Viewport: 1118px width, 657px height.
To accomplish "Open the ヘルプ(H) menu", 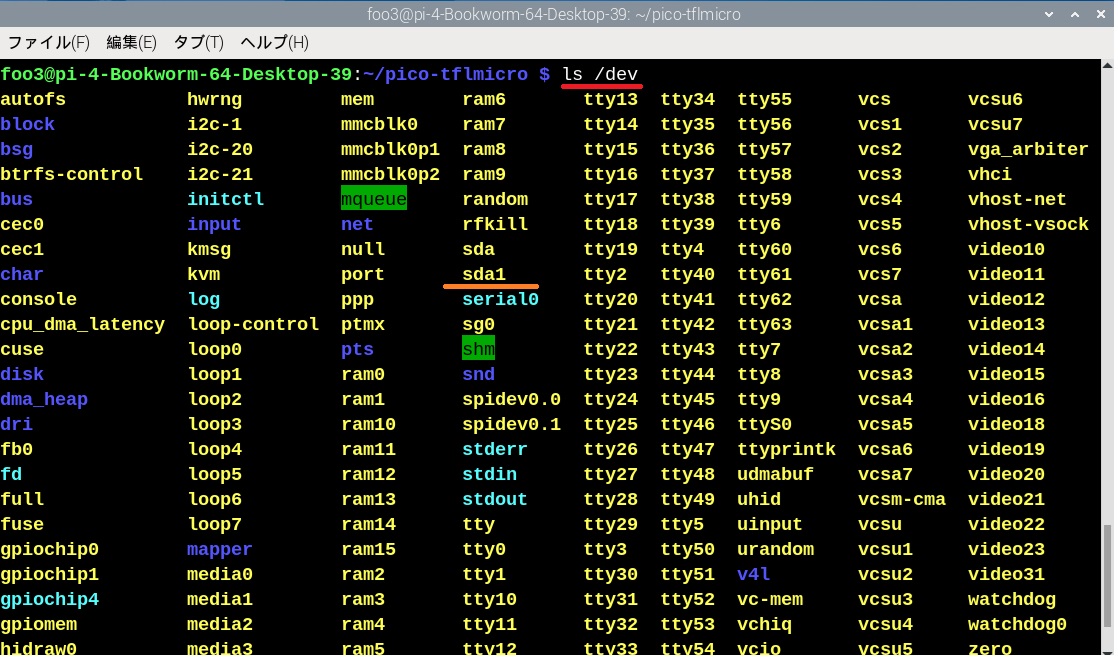I will [274, 42].
